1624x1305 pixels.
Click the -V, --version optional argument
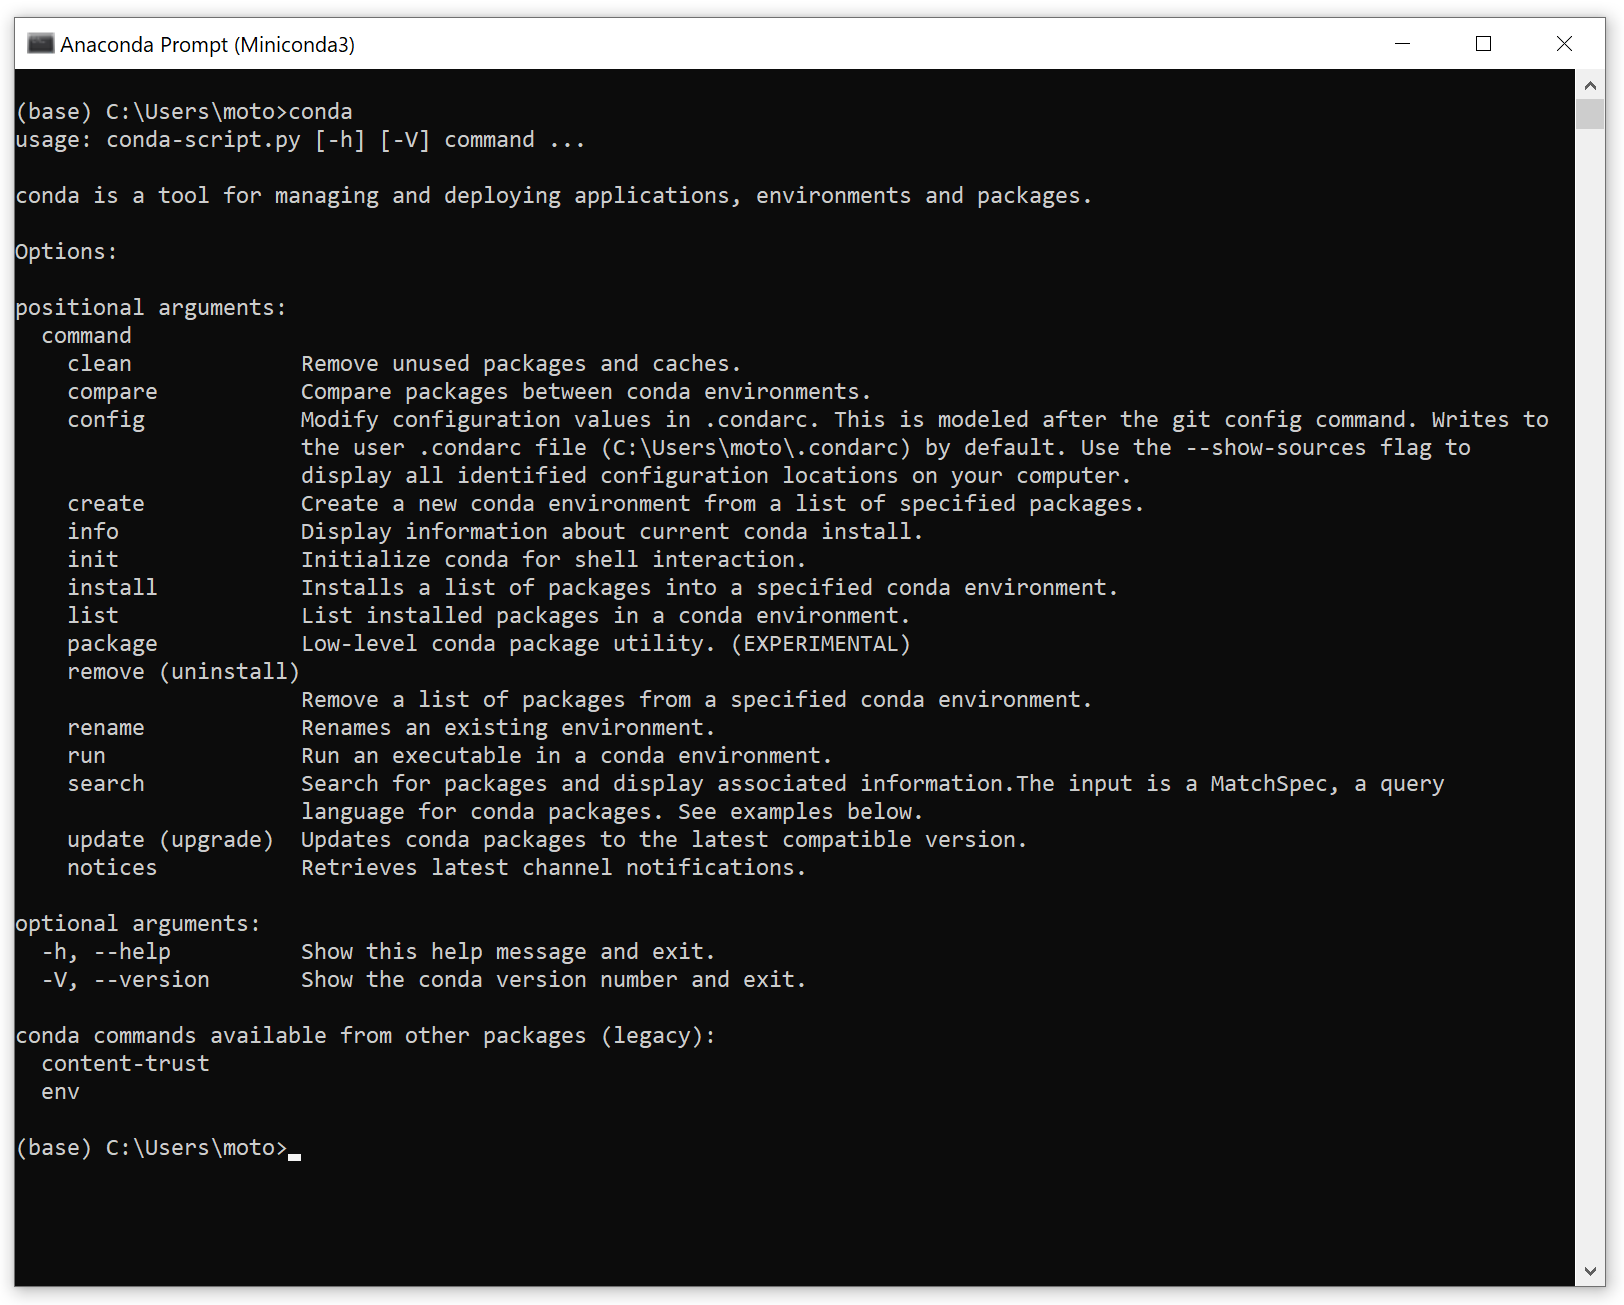(x=124, y=979)
